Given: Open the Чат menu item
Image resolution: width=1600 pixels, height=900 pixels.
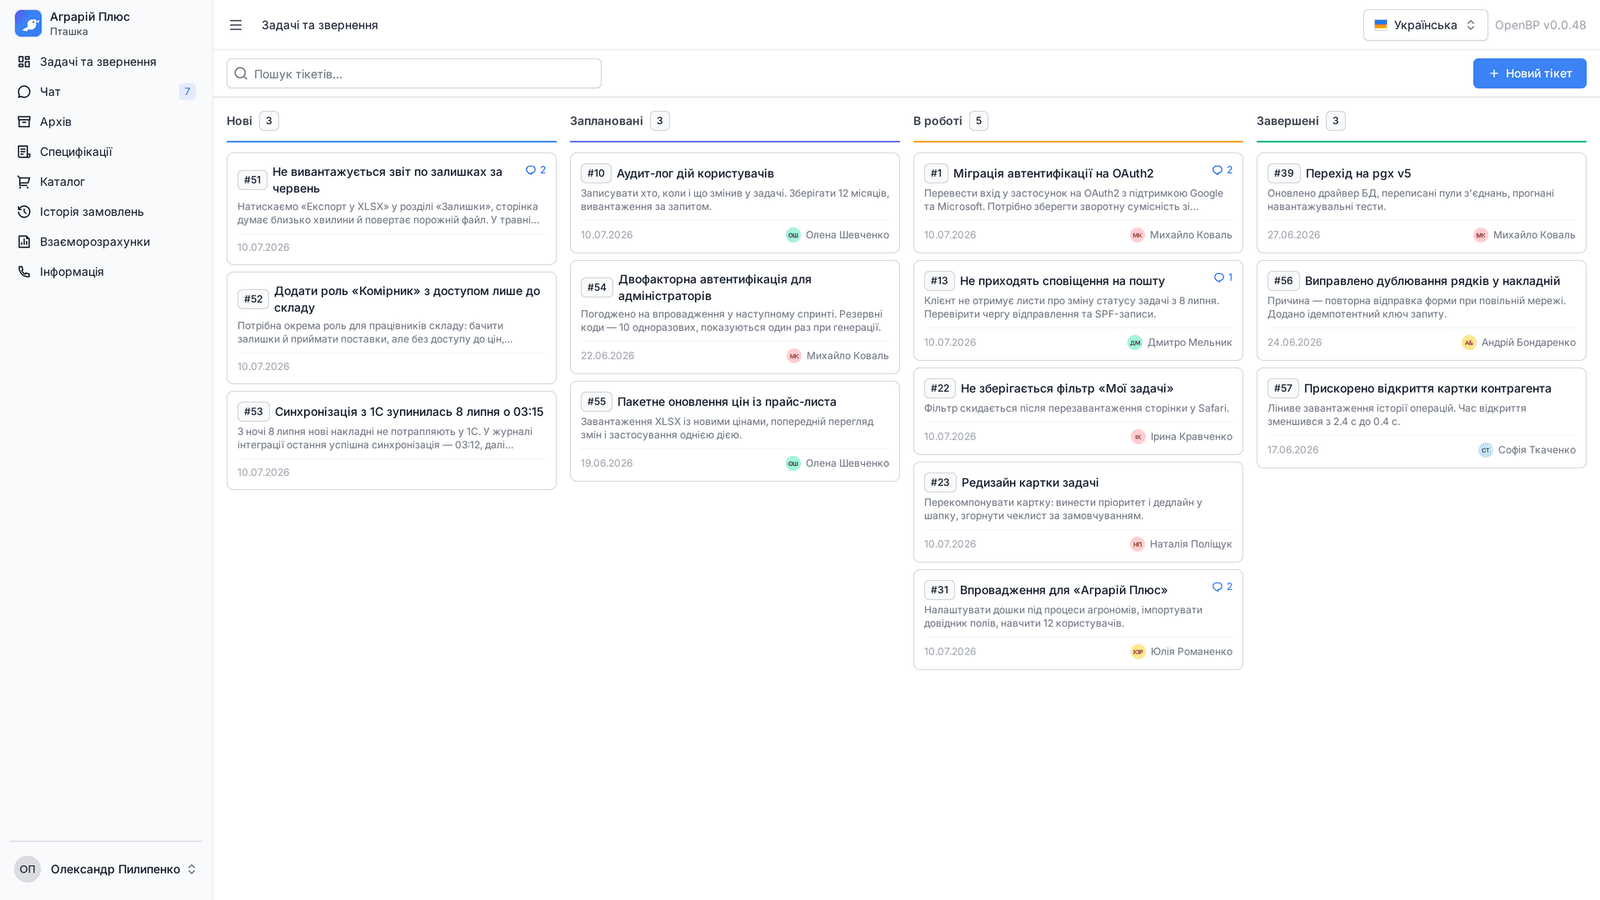Looking at the screenshot, I should pos(106,92).
